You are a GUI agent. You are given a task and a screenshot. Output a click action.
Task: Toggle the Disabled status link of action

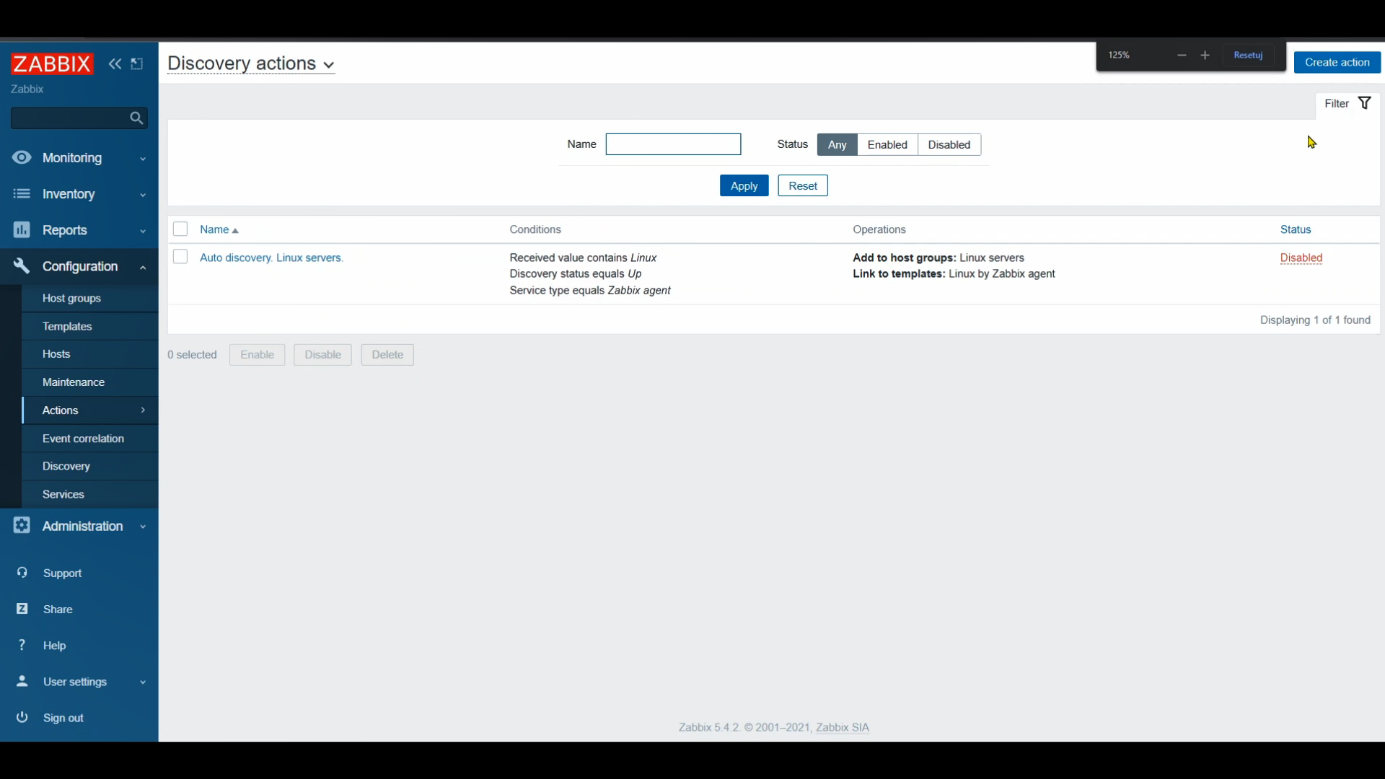click(x=1301, y=258)
